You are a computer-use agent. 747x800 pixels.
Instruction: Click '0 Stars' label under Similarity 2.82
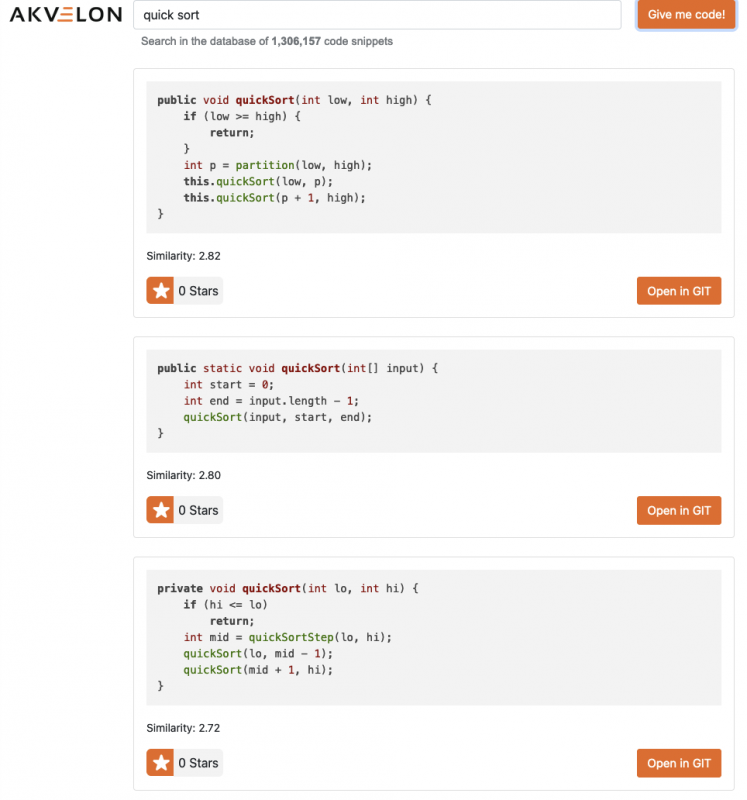(198, 291)
